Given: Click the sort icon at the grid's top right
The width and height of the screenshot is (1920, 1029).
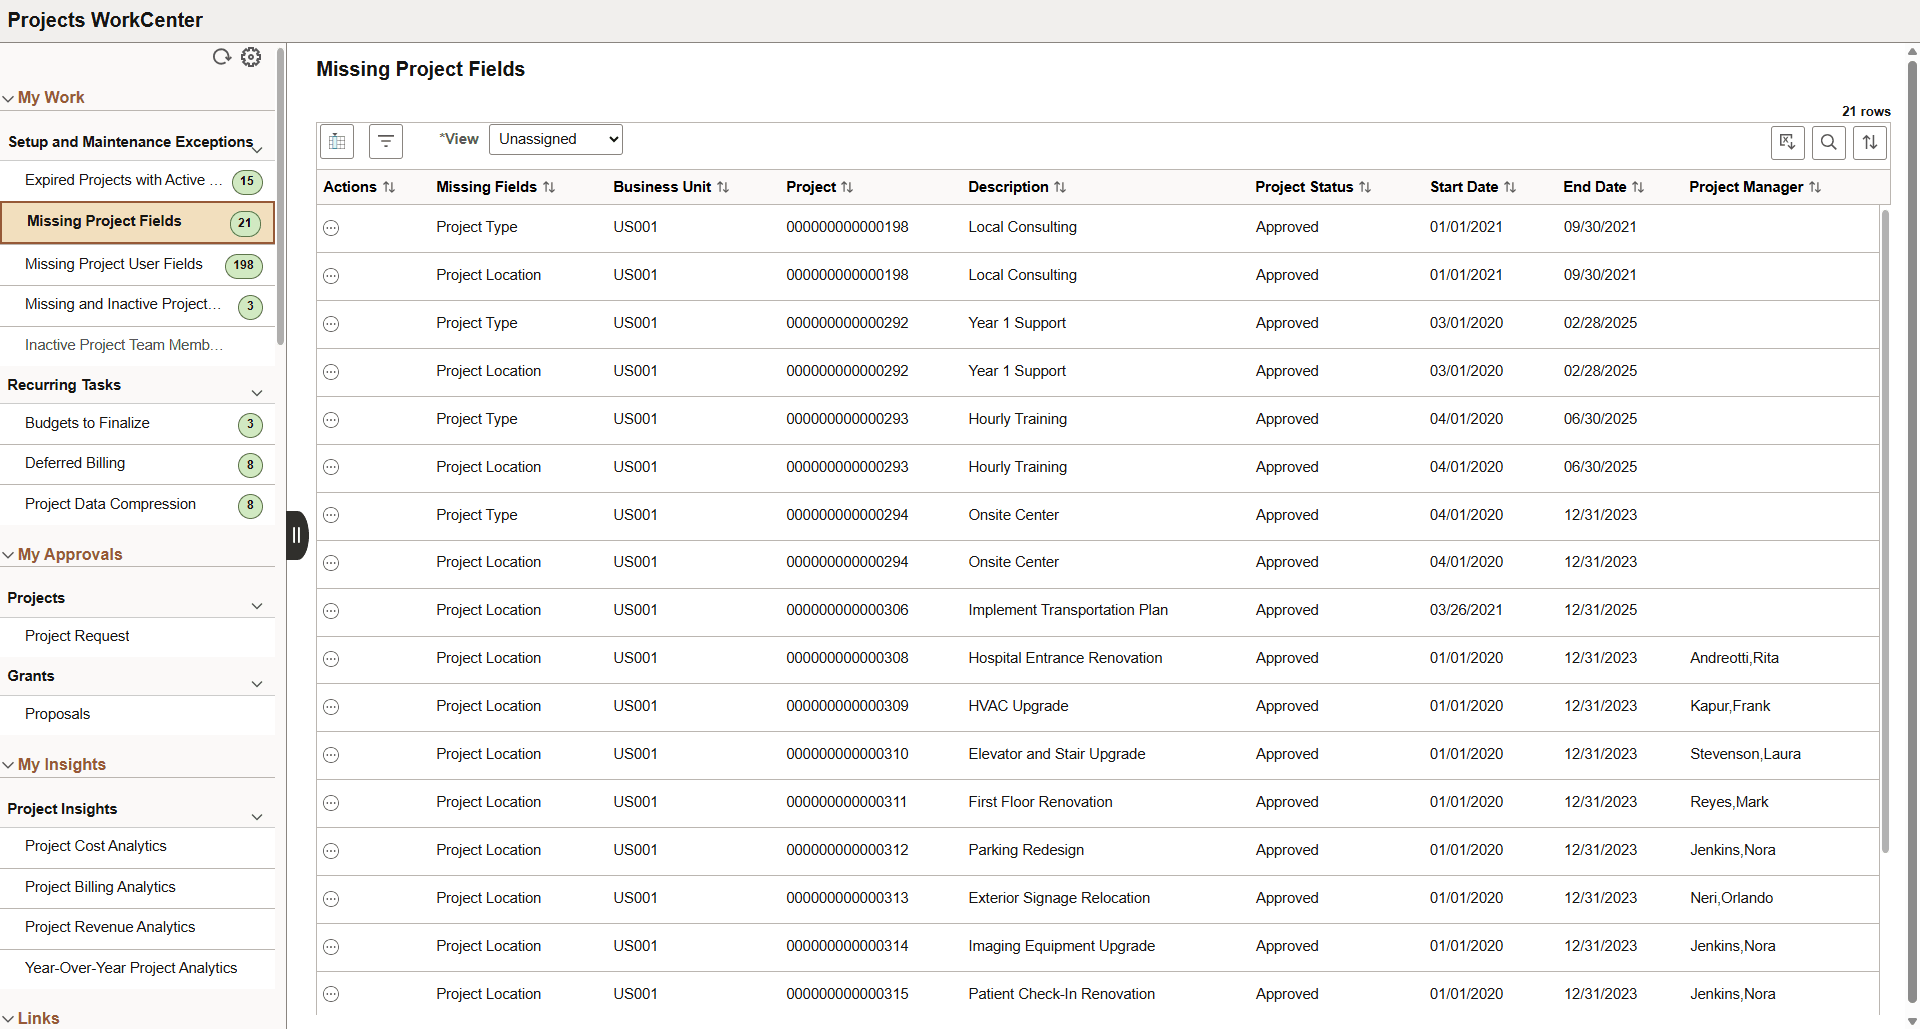Looking at the screenshot, I should click(1870, 142).
